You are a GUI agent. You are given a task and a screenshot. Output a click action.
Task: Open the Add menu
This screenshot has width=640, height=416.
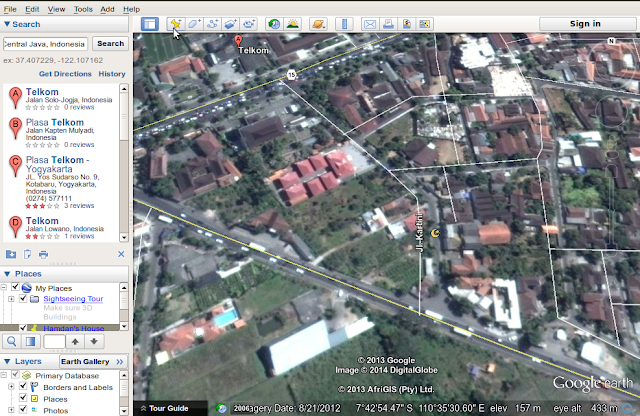pyautogui.click(x=107, y=9)
